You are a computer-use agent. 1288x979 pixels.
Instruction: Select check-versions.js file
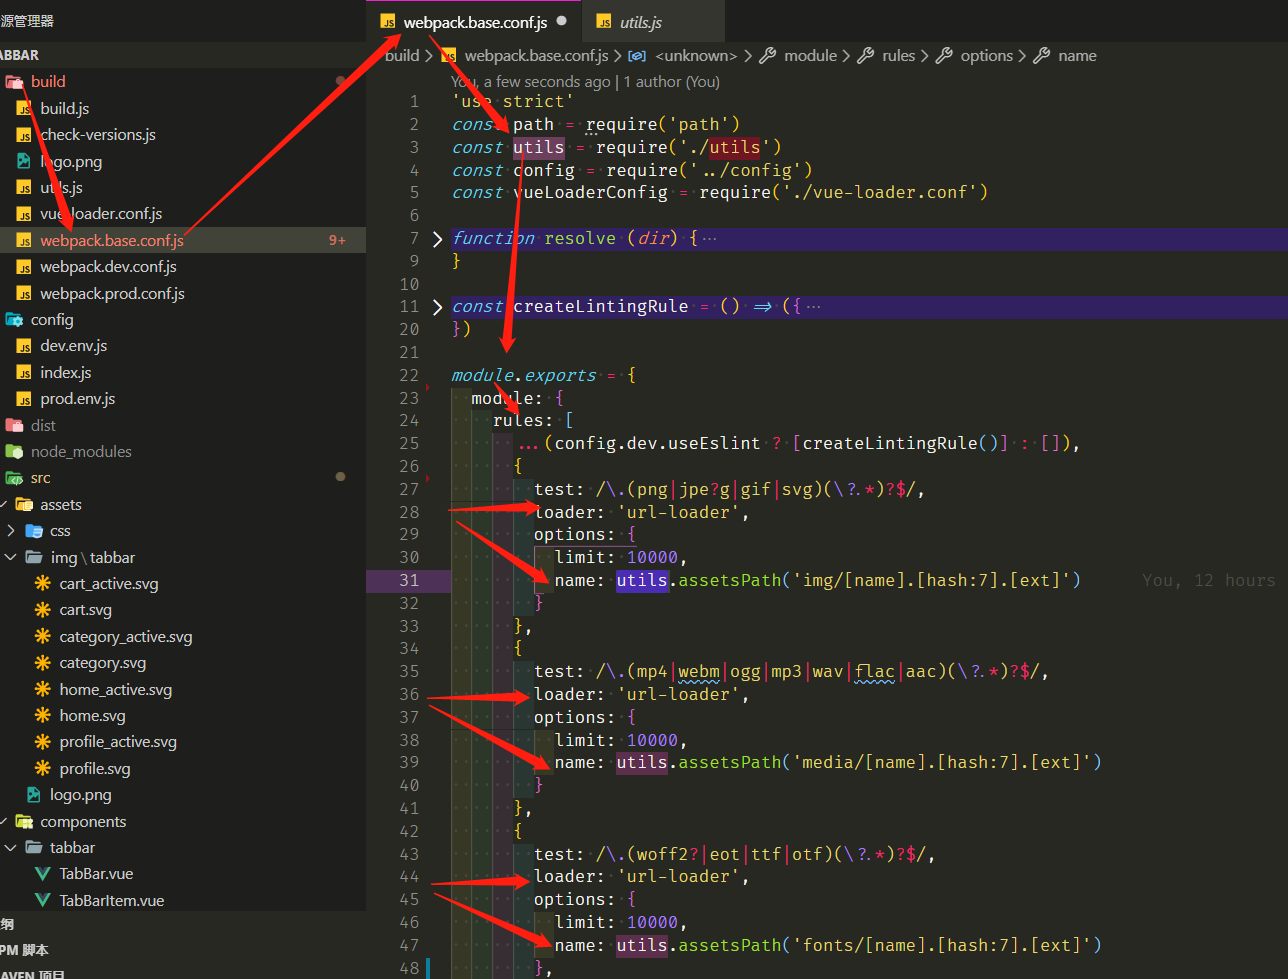pos(98,135)
